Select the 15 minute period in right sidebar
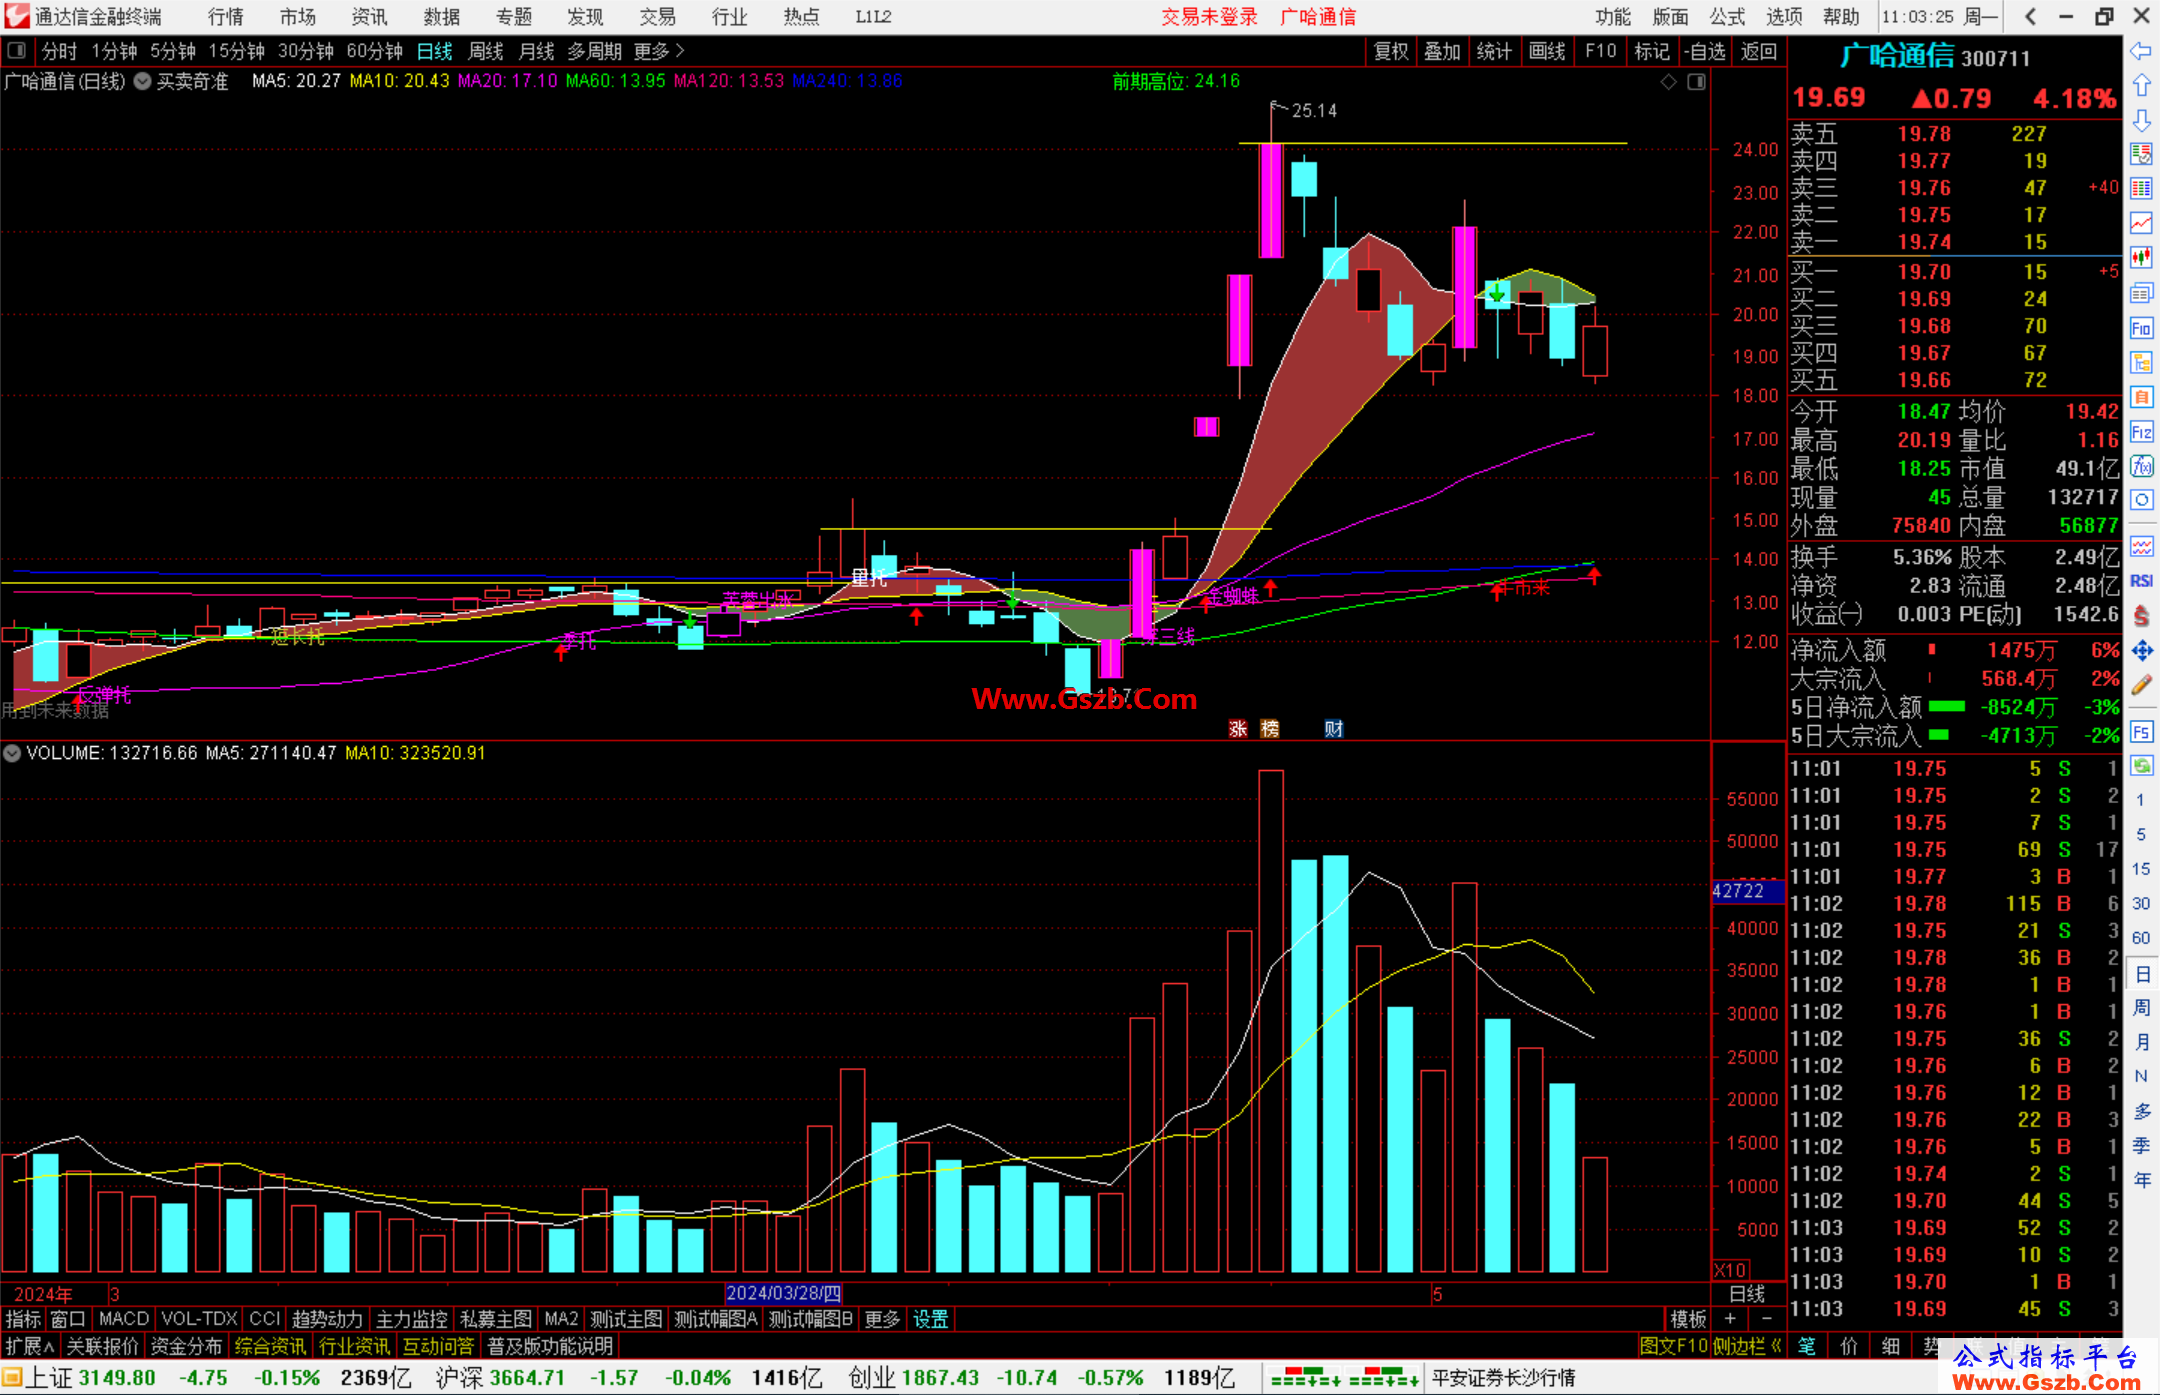Image resolution: width=2160 pixels, height=1395 pixels. coord(2141,869)
